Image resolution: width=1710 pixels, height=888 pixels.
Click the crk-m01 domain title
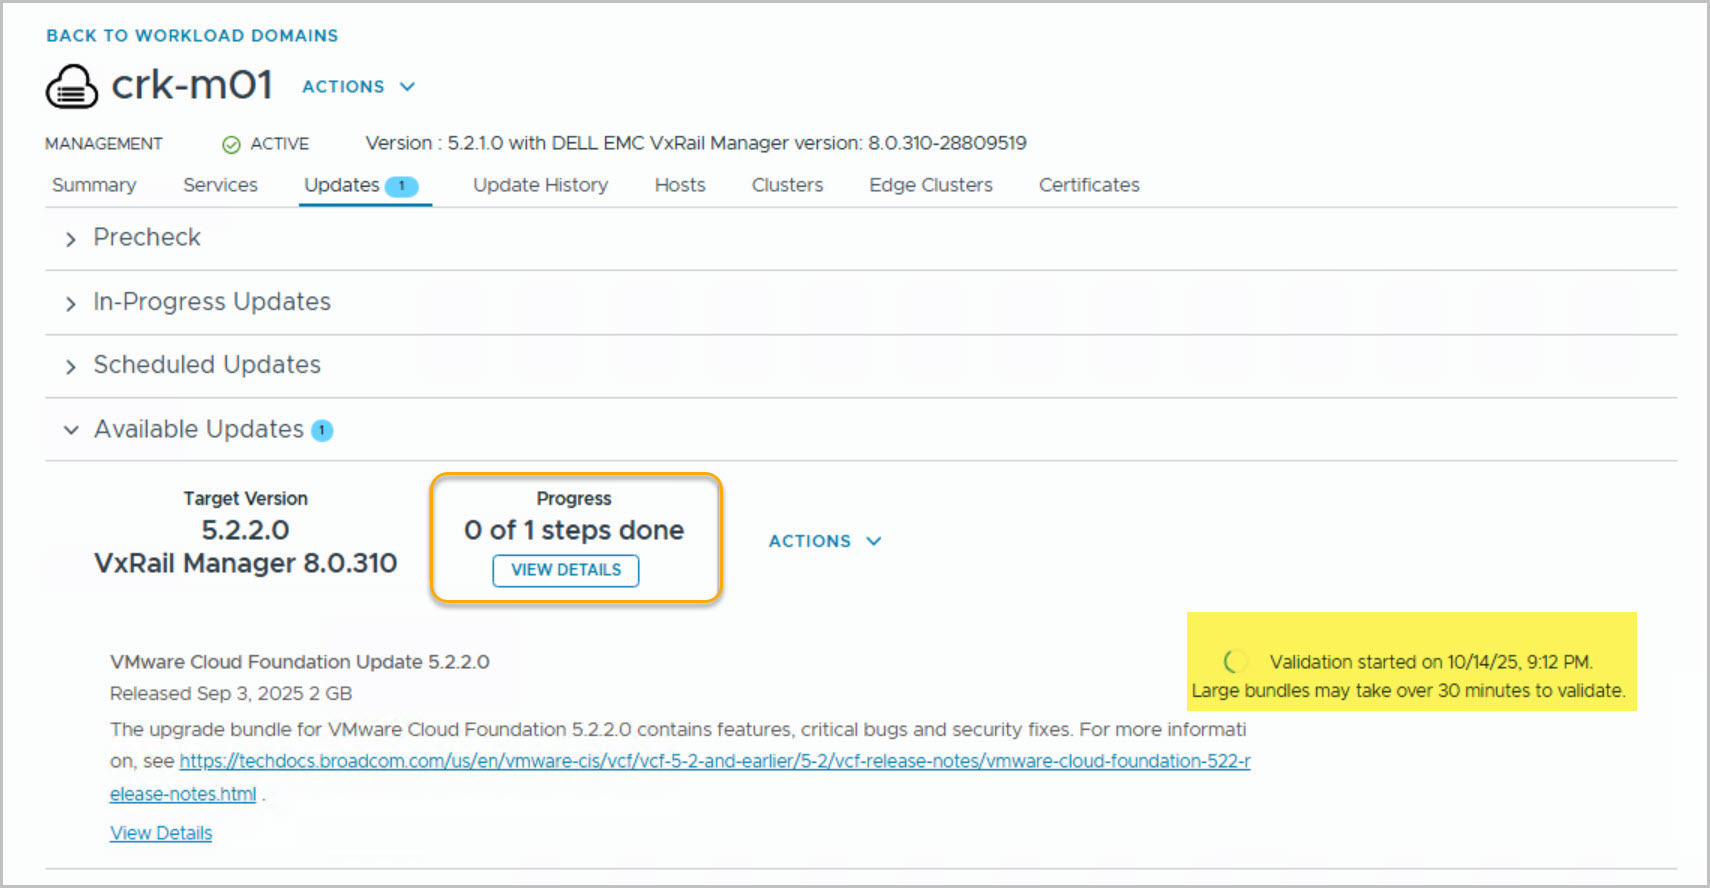(192, 86)
